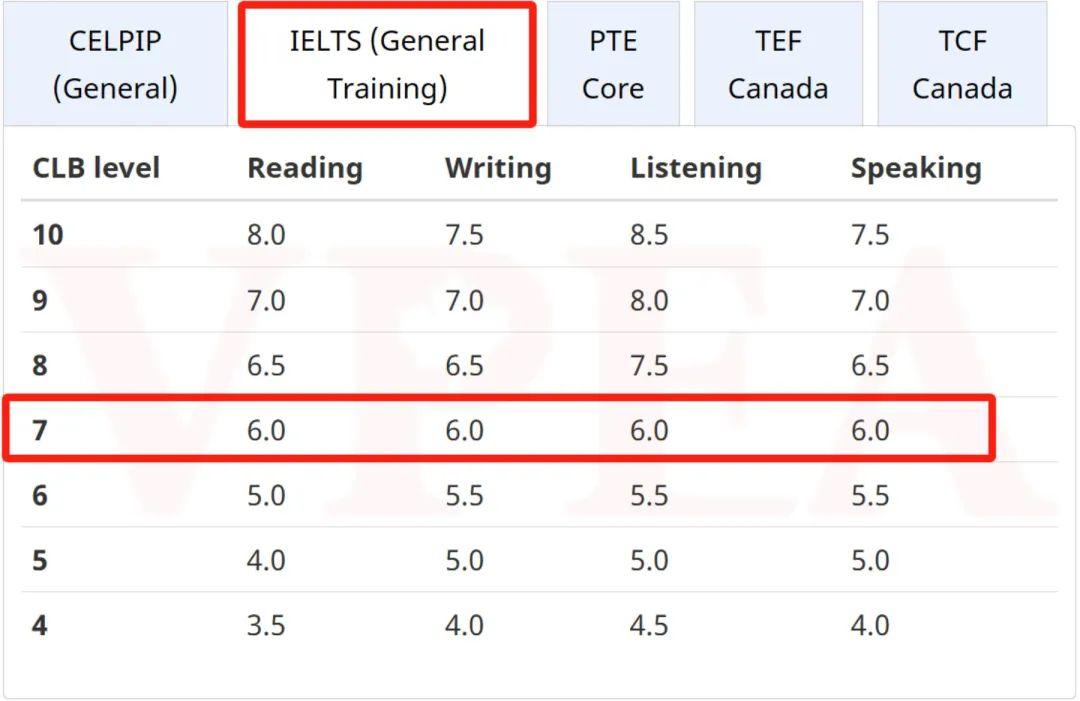Click the Writing column header

(x=498, y=169)
